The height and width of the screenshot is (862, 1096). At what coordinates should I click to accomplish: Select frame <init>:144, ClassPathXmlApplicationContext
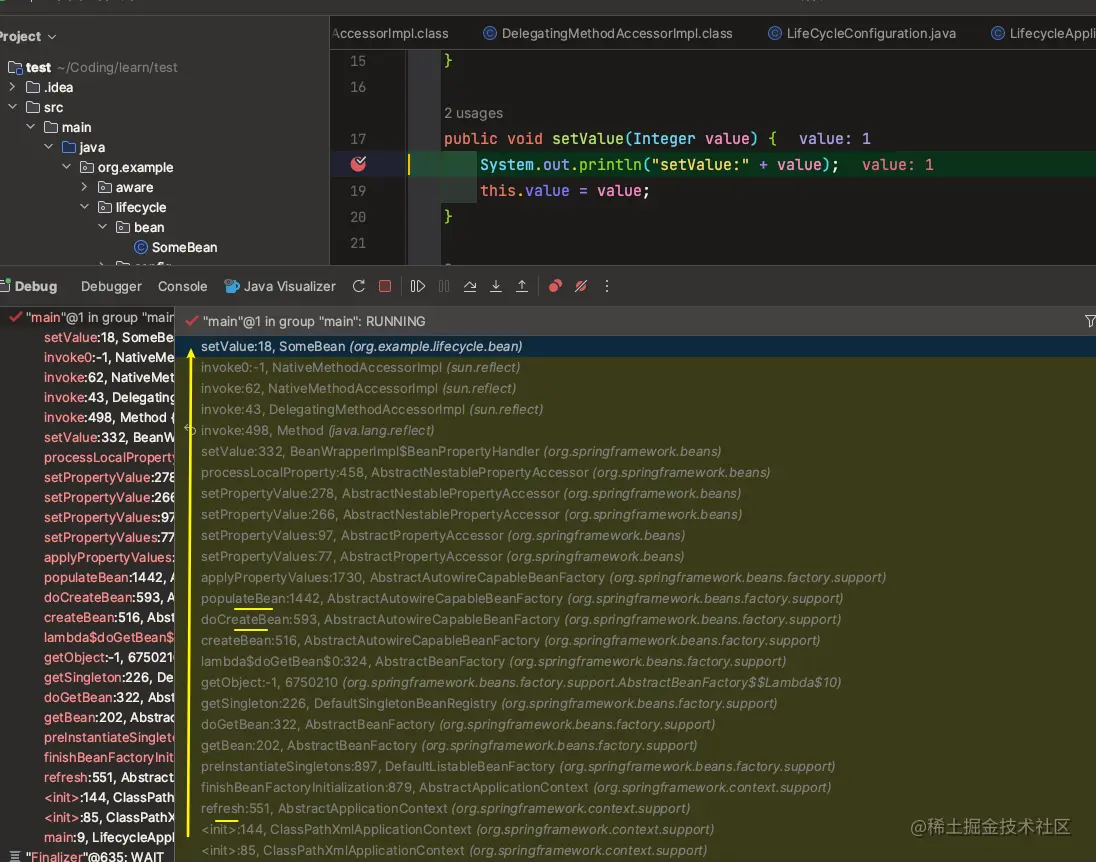click(x=635, y=829)
